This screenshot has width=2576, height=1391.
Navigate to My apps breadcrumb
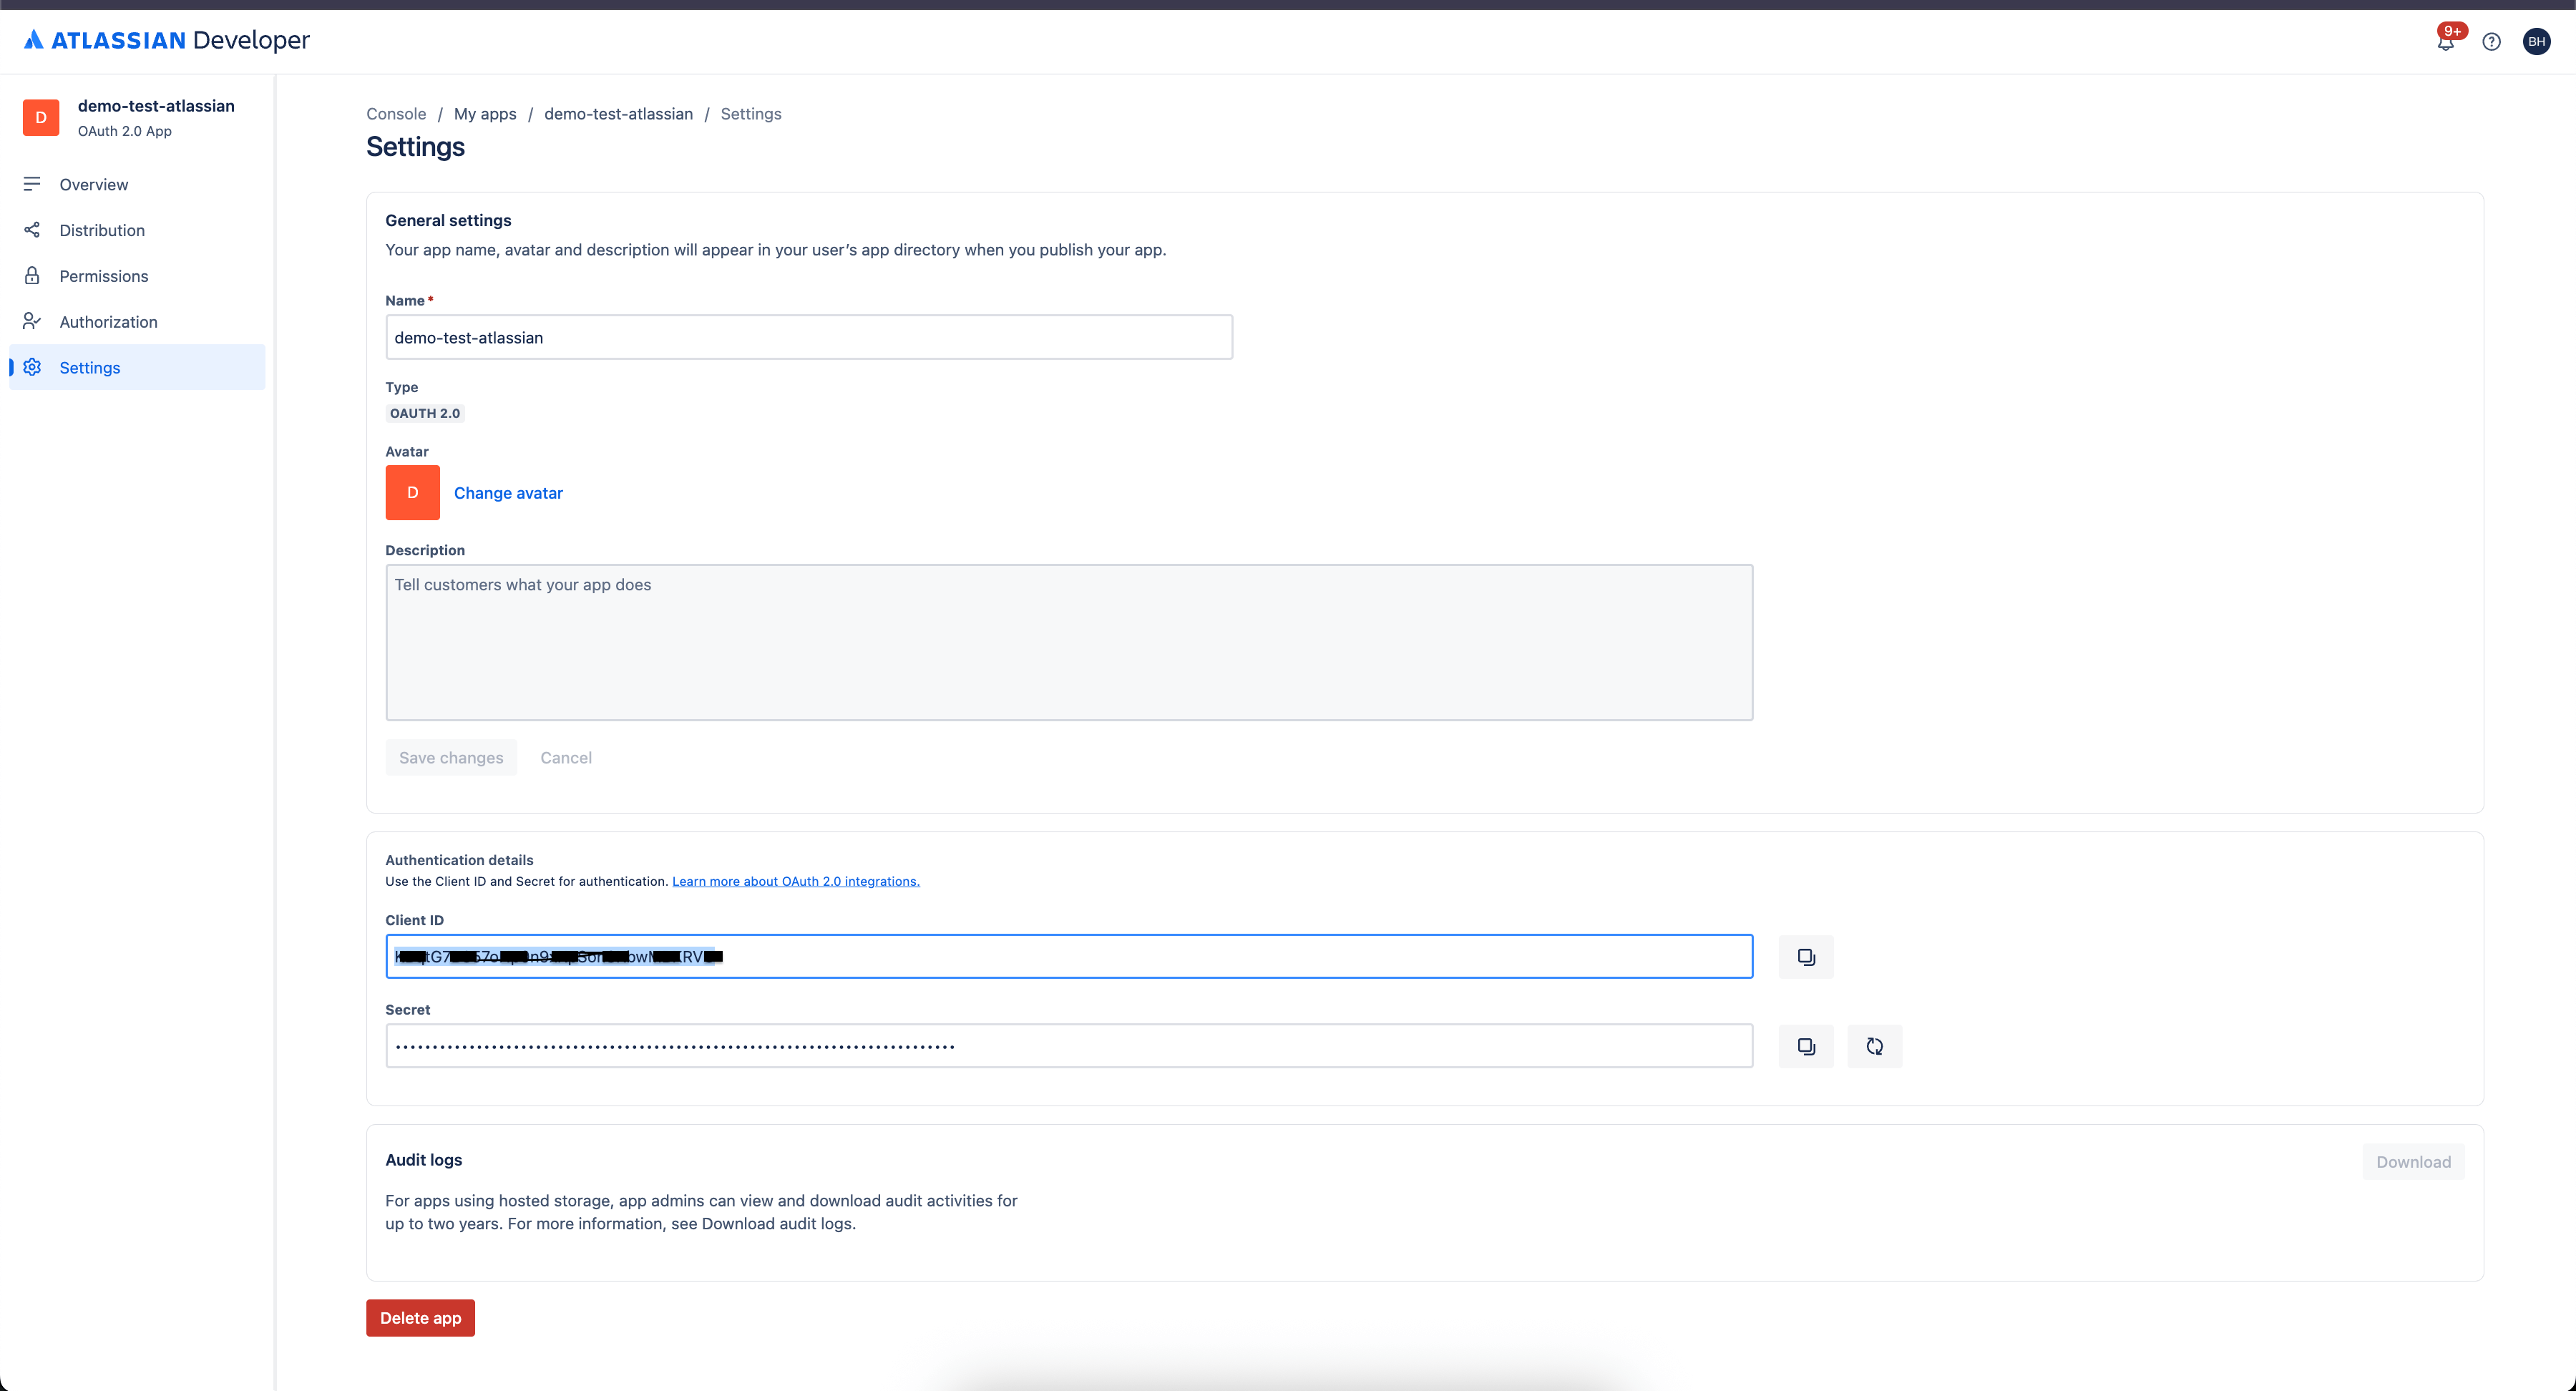coord(485,114)
